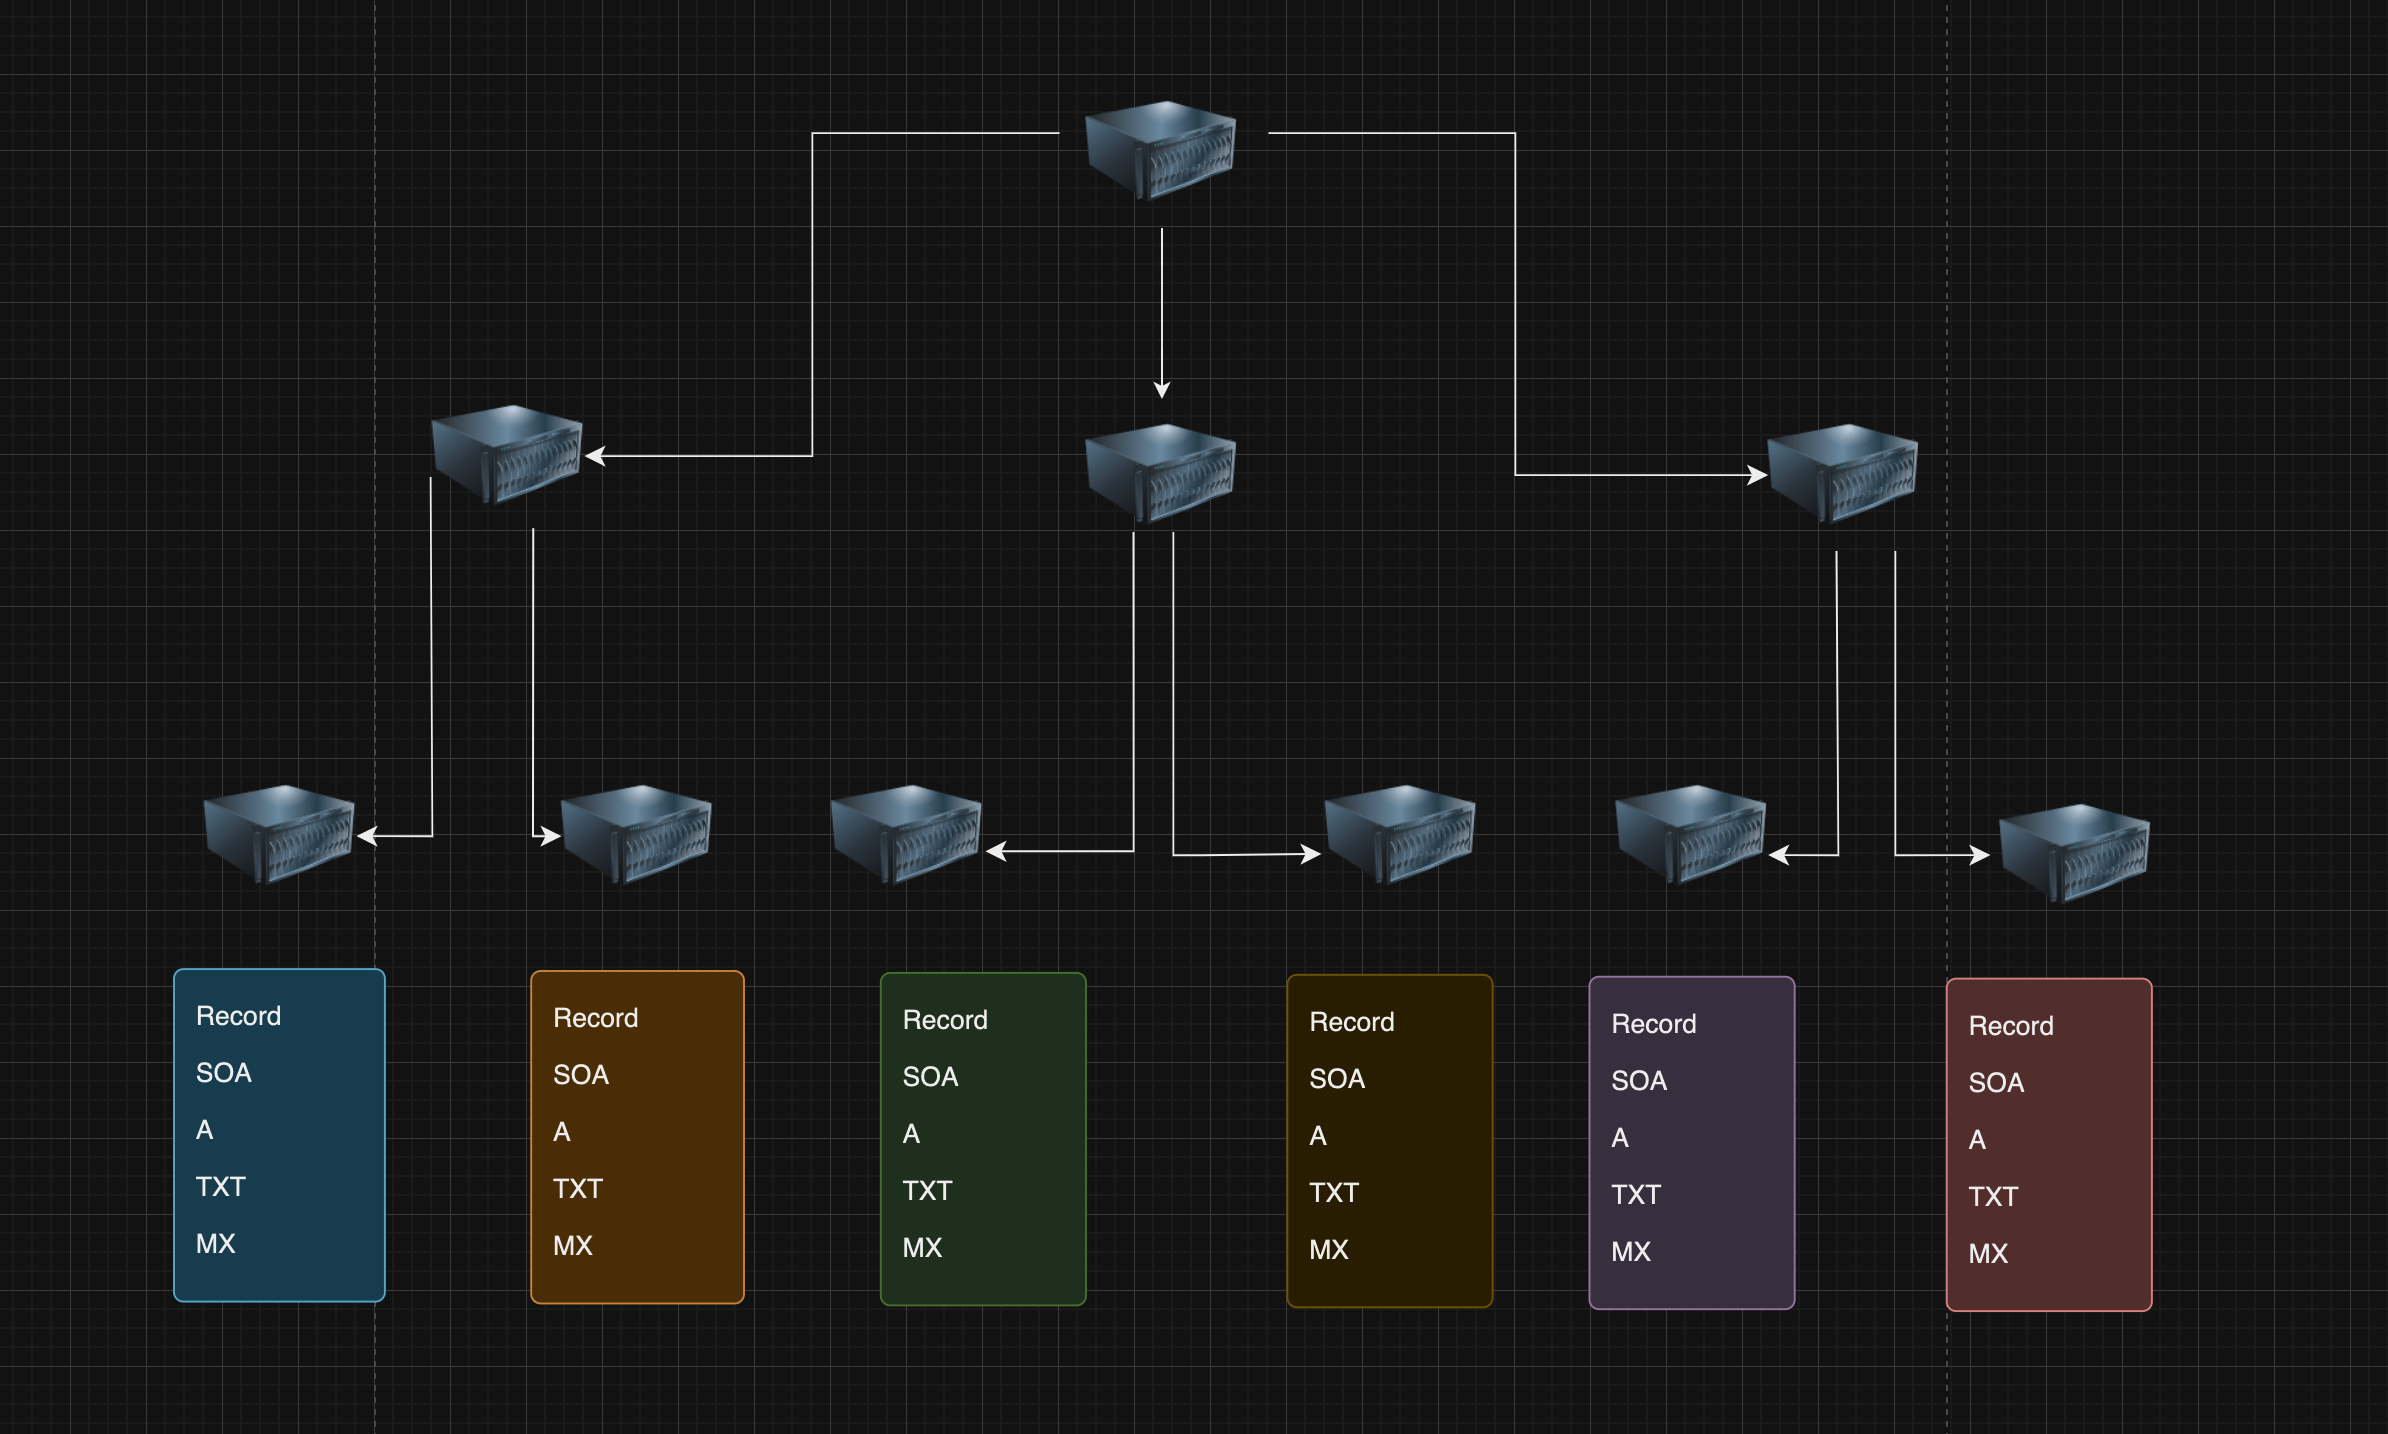The image size is (2388, 1434).
Task: Click 'TXT' in the orange box
Action: [x=578, y=1189]
